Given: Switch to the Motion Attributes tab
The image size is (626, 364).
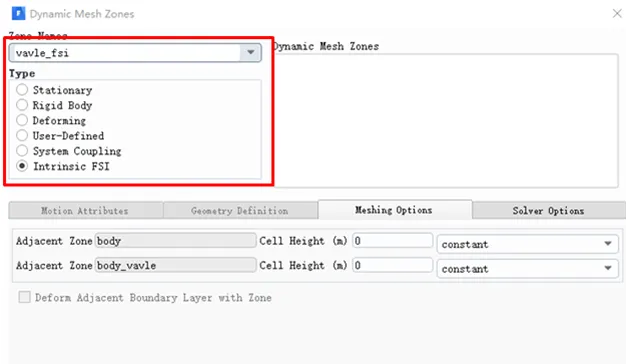Looking at the screenshot, I should [x=85, y=211].
